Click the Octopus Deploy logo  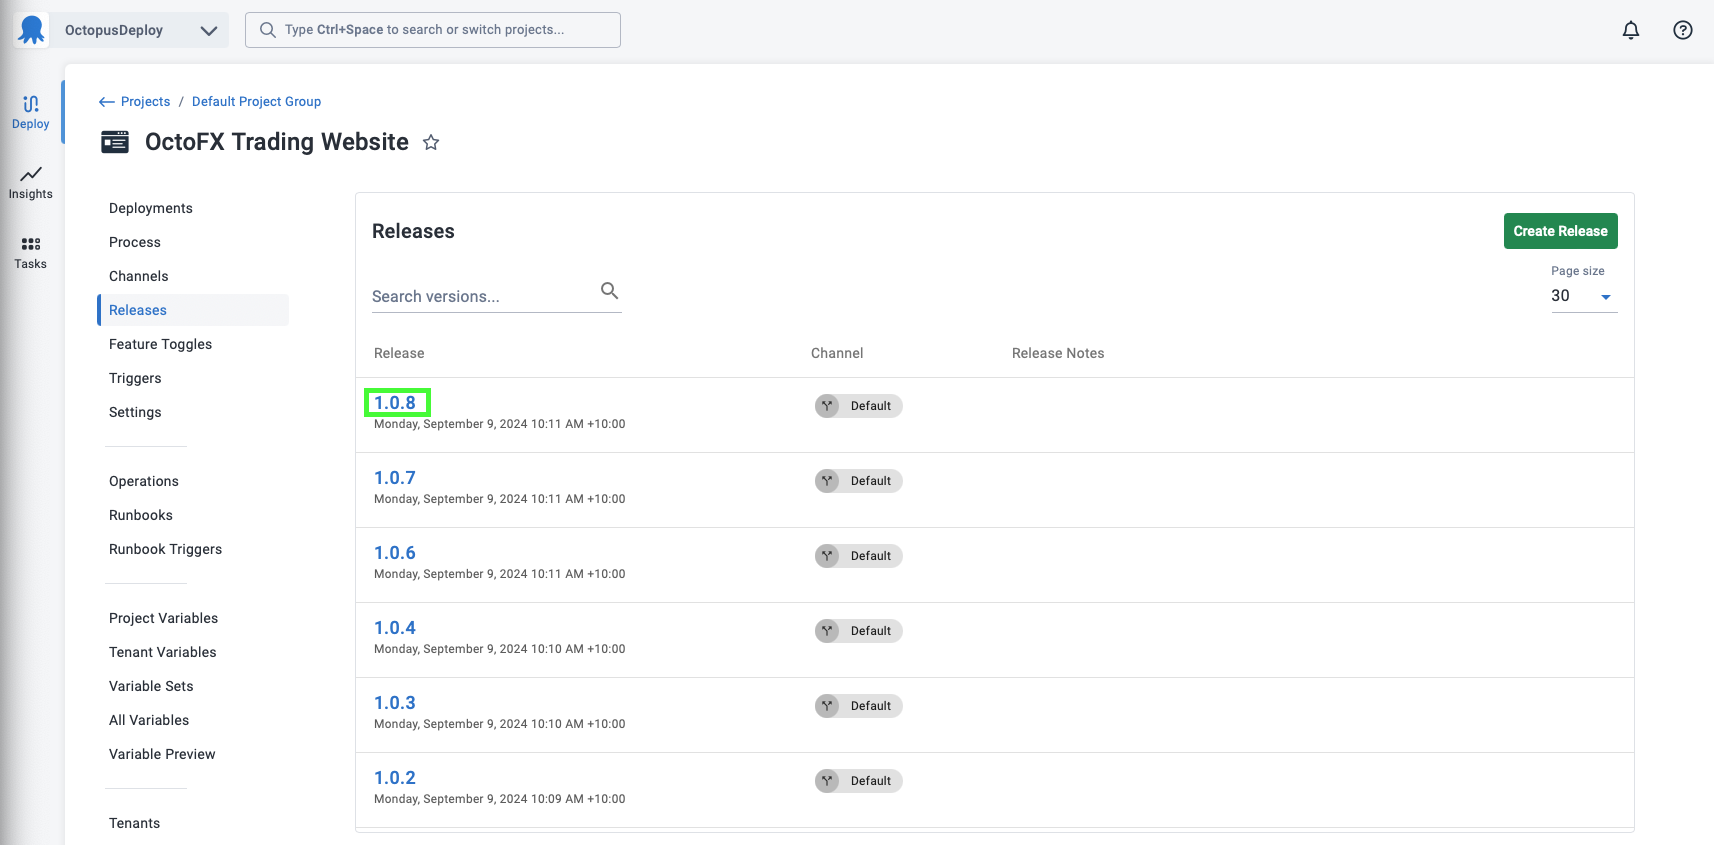point(32,30)
